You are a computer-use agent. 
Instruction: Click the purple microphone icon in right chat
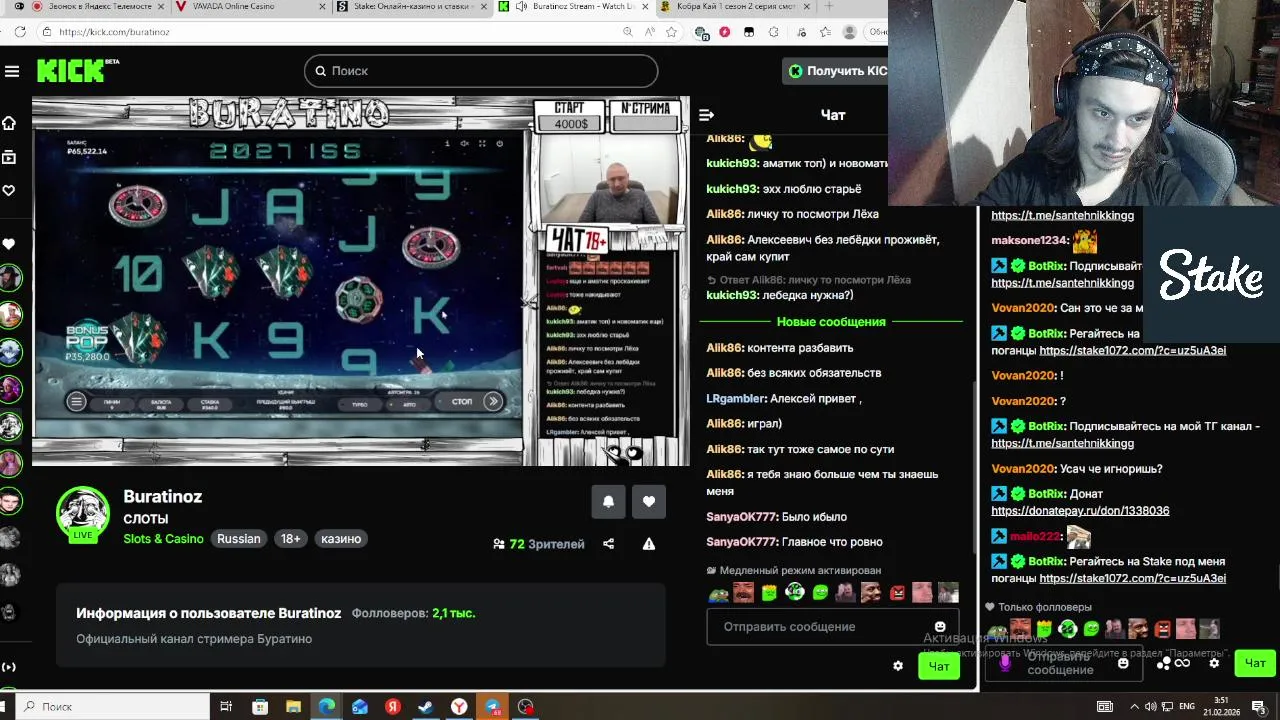[x=1005, y=663]
